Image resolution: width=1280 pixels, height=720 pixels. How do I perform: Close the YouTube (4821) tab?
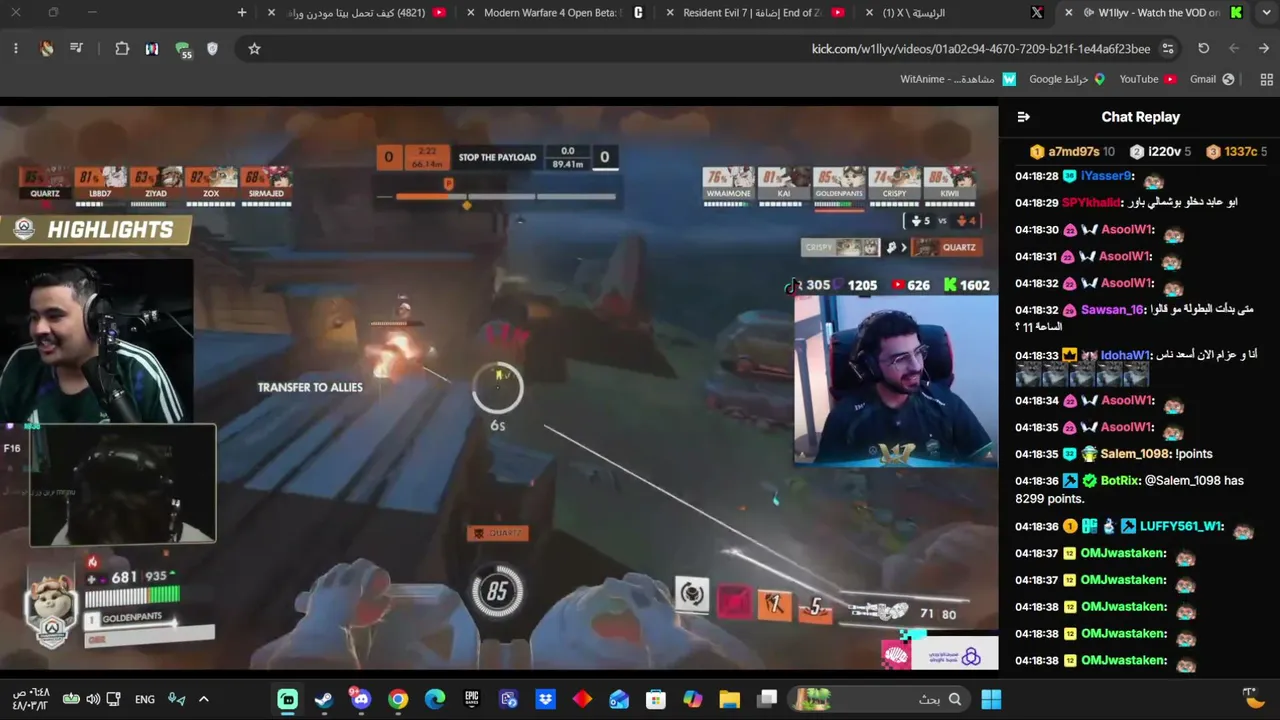click(271, 13)
